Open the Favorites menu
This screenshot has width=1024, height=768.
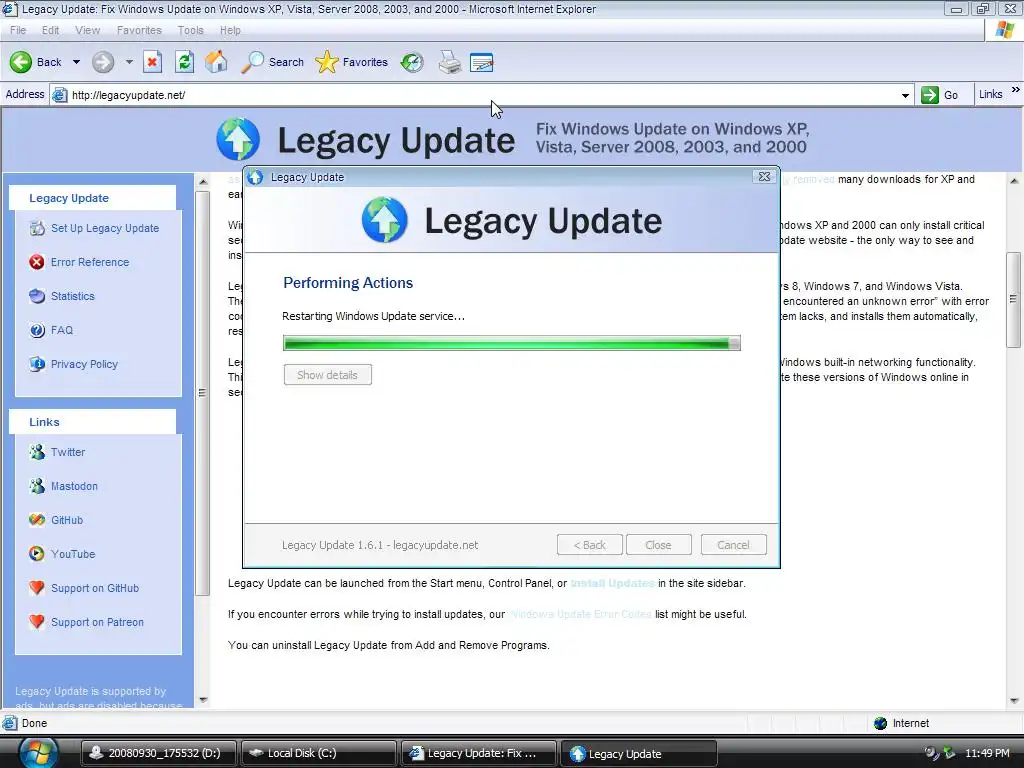pyautogui.click(x=139, y=30)
